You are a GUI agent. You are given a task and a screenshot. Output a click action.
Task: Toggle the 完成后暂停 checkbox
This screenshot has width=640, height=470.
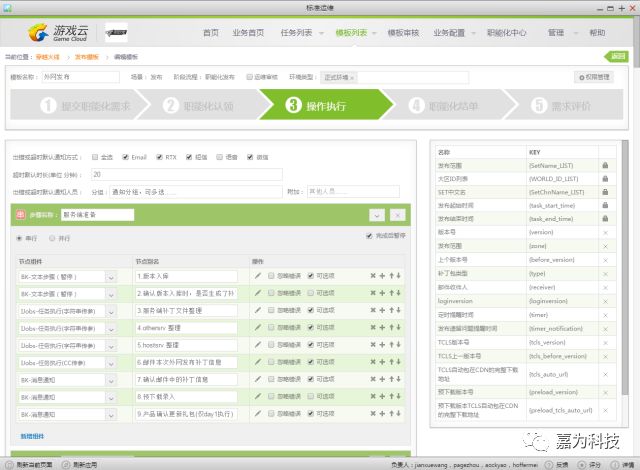point(369,237)
